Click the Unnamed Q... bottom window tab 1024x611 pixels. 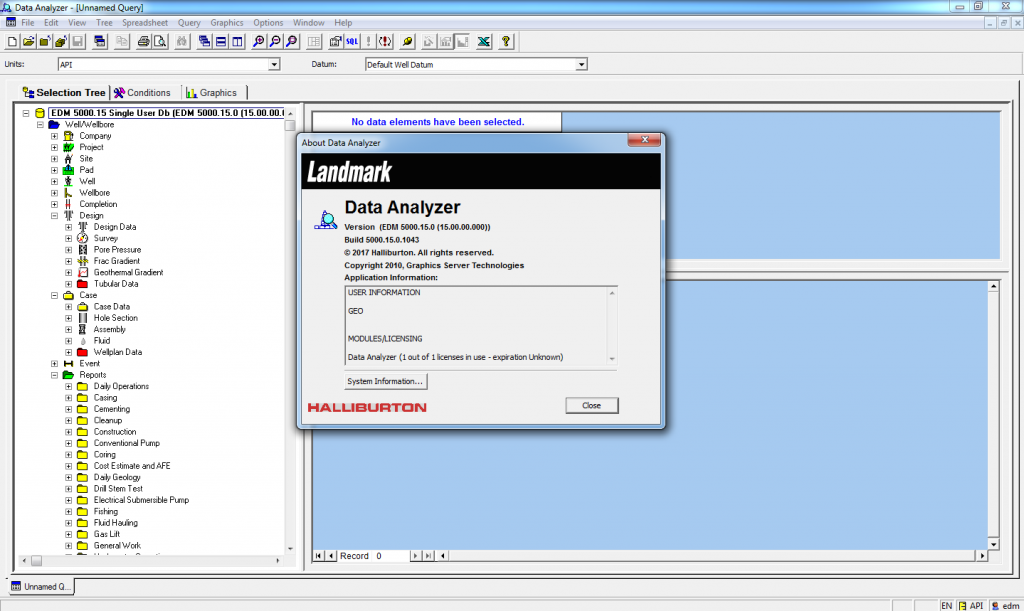click(41, 586)
